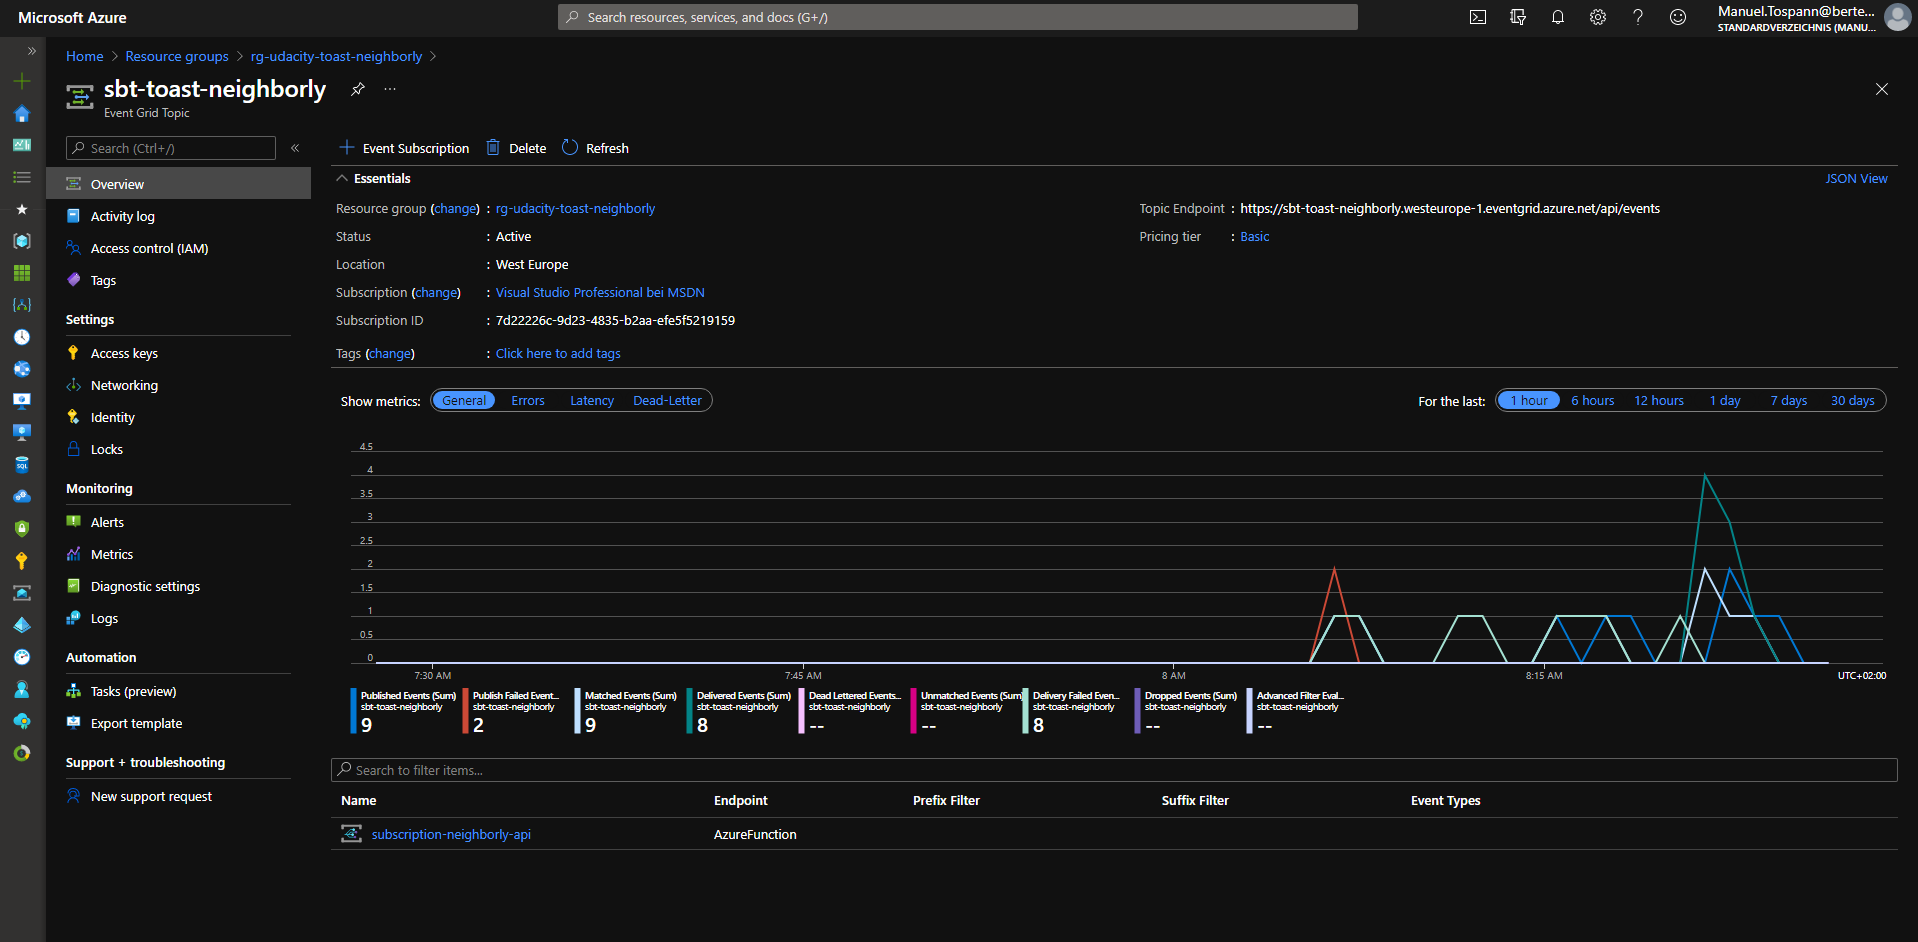Click the Favorites star in left rail
Viewport: 1918px width, 942px height.
22,209
